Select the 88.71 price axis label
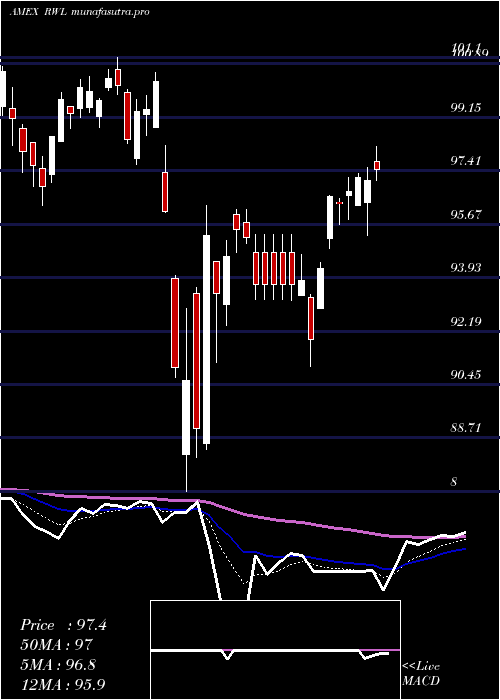This screenshot has width=500, height=700. (x=466, y=428)
